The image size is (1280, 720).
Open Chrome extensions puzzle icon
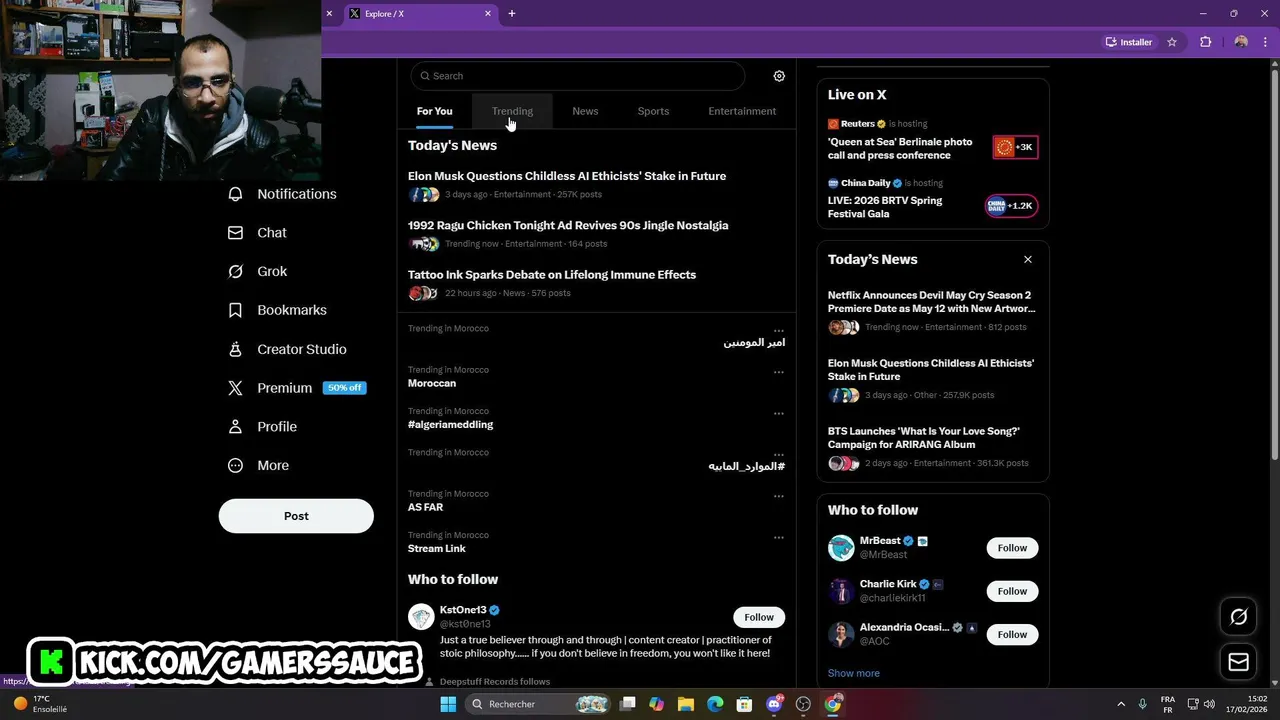pyautogui.click(x=1205, y=42)
